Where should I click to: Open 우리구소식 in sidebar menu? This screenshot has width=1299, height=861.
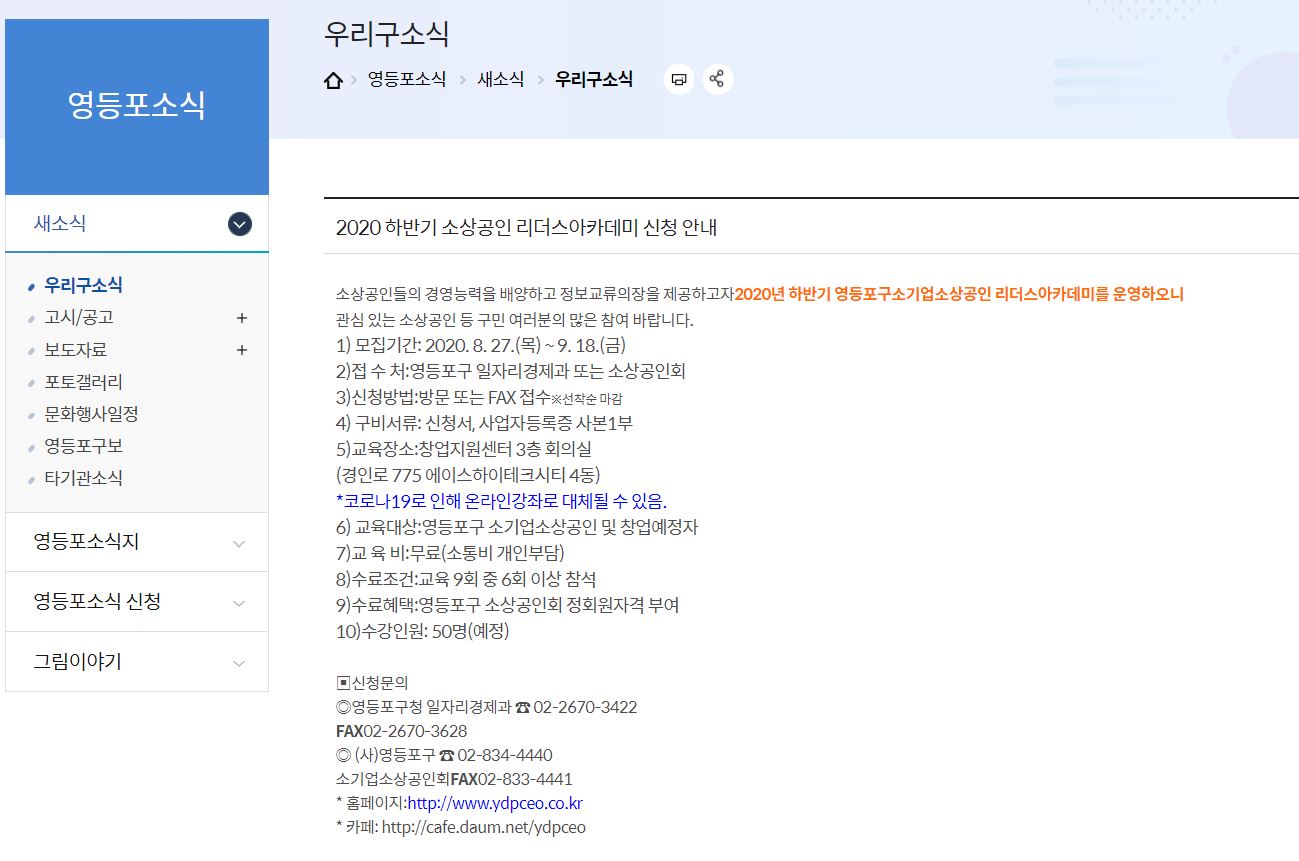click(84, 285)
